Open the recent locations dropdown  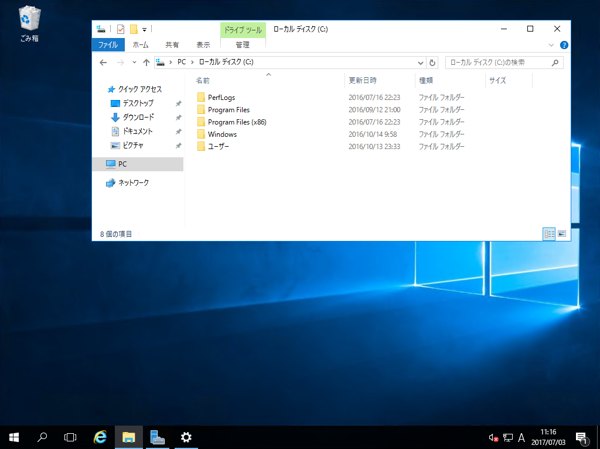[134, 62]
